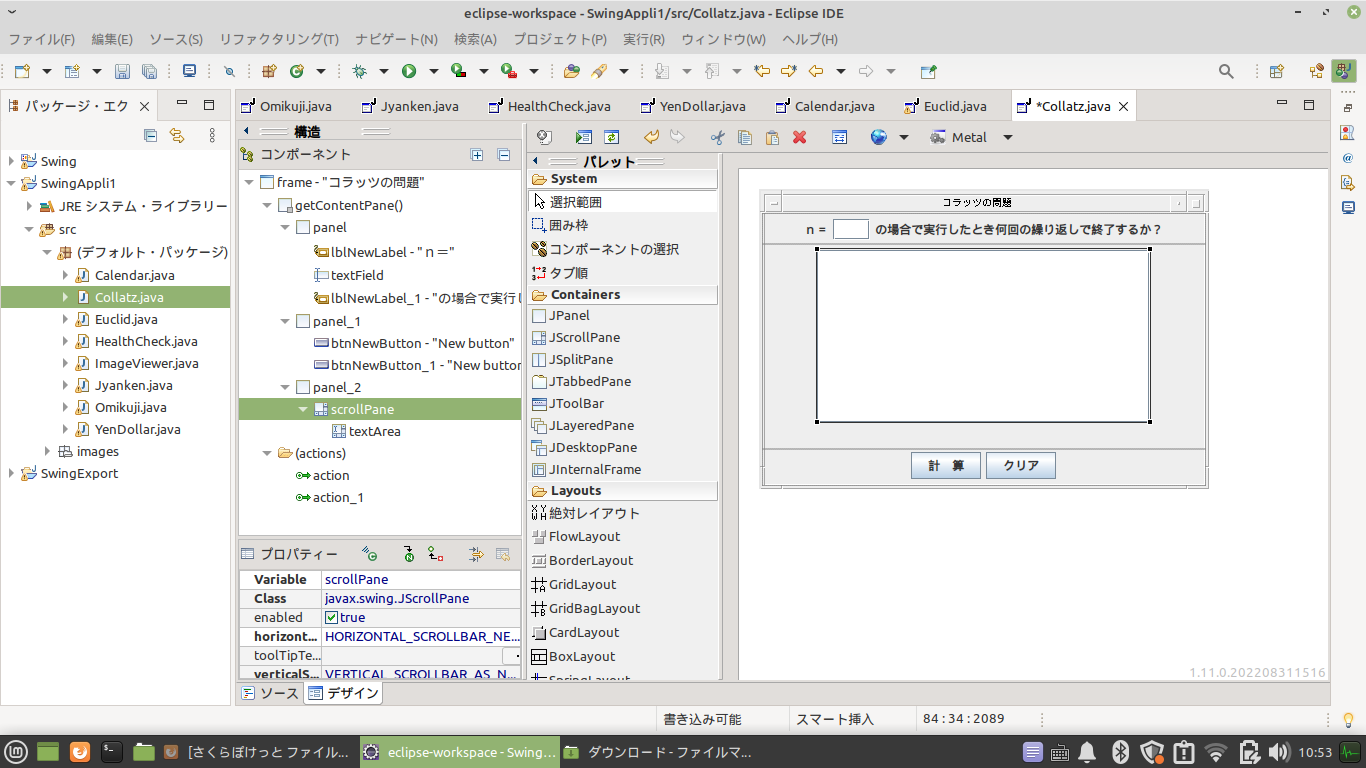Switch to the Omikuji.java editor tab
Viewport: 1366px width, 768px height.
(286, 106)
